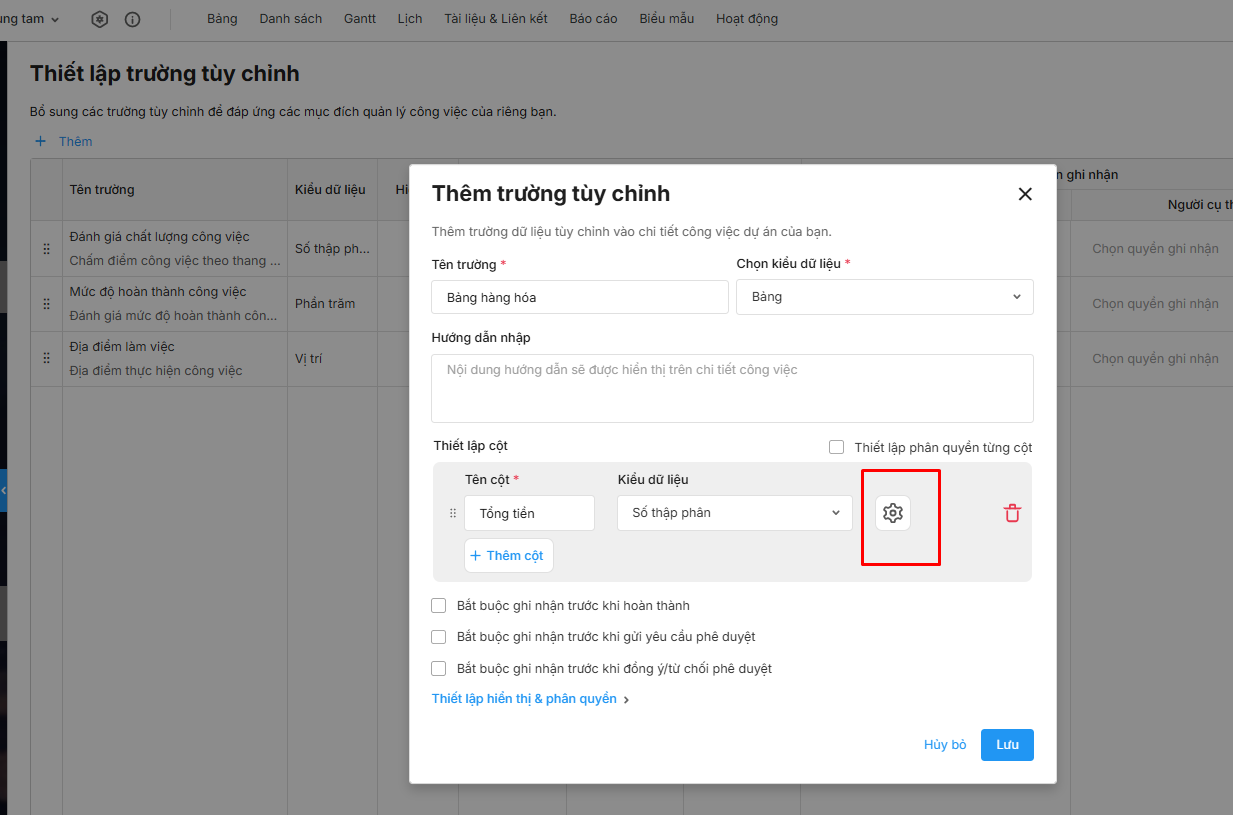
Task: Open Chọn kiểu dữ liệu dropdown showing Bảng
Action: point(884,297)
